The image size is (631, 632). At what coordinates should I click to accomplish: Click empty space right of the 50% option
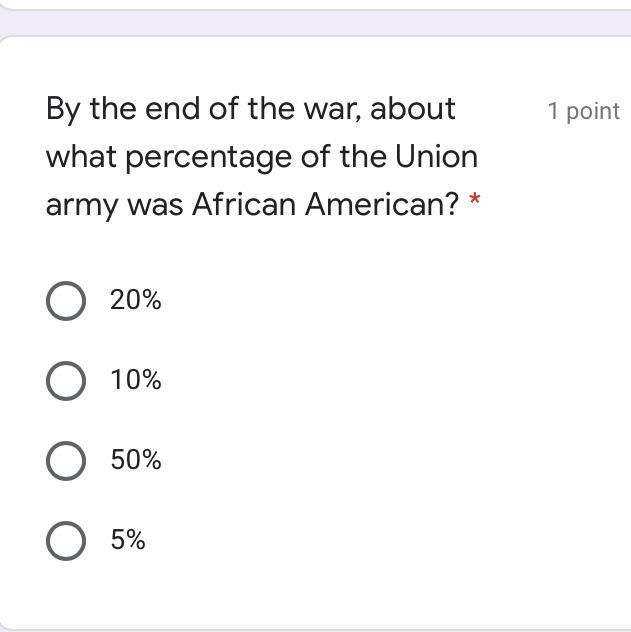tap(400, 460)
